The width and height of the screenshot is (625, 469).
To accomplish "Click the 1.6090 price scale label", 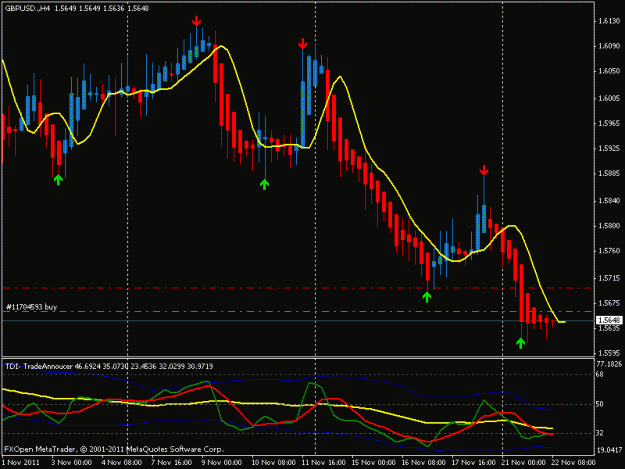I will tap(609, 46).
